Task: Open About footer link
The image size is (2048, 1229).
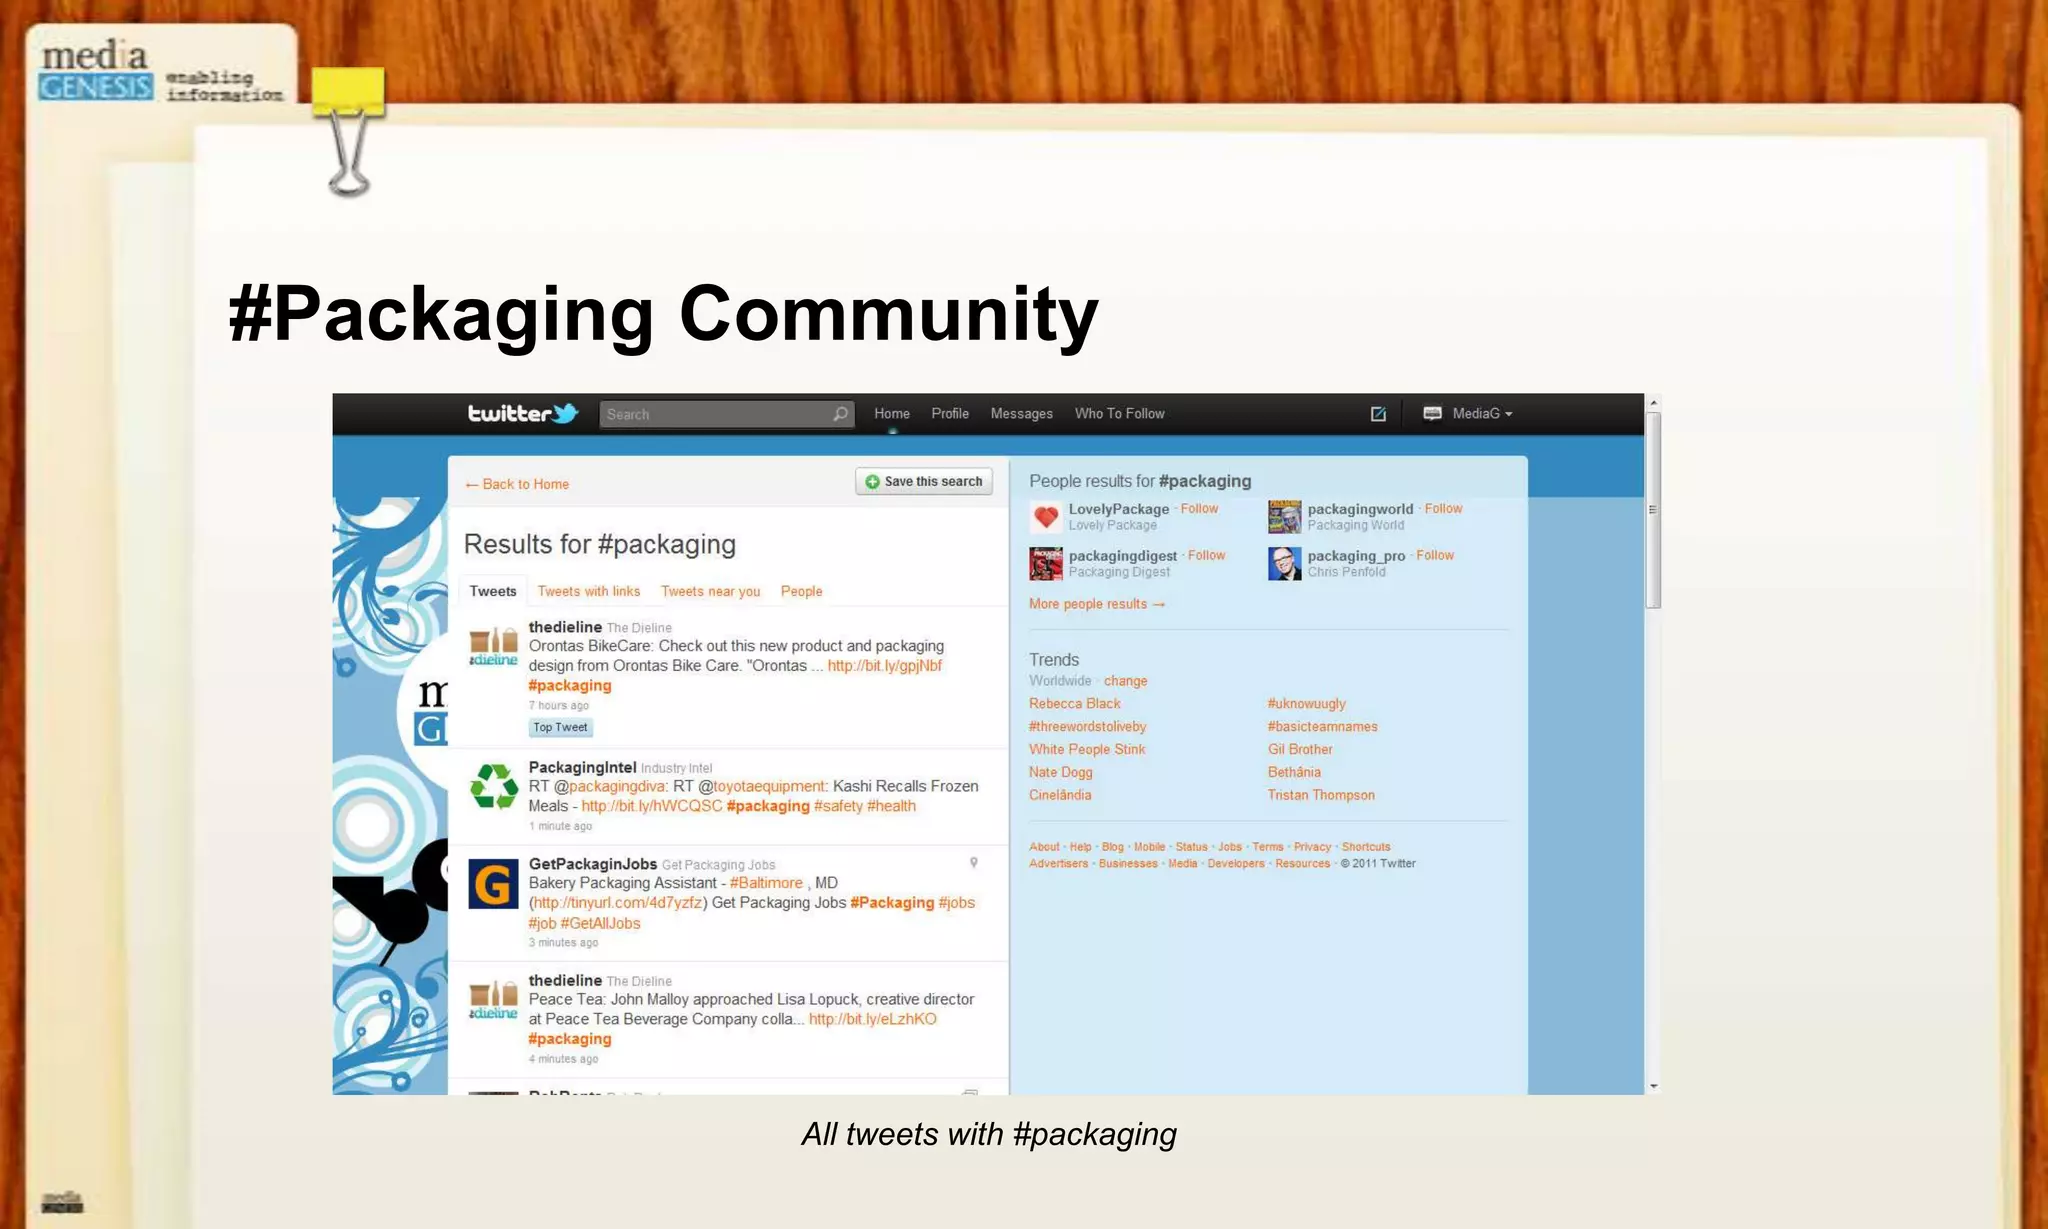Action: click(1044, 847)
